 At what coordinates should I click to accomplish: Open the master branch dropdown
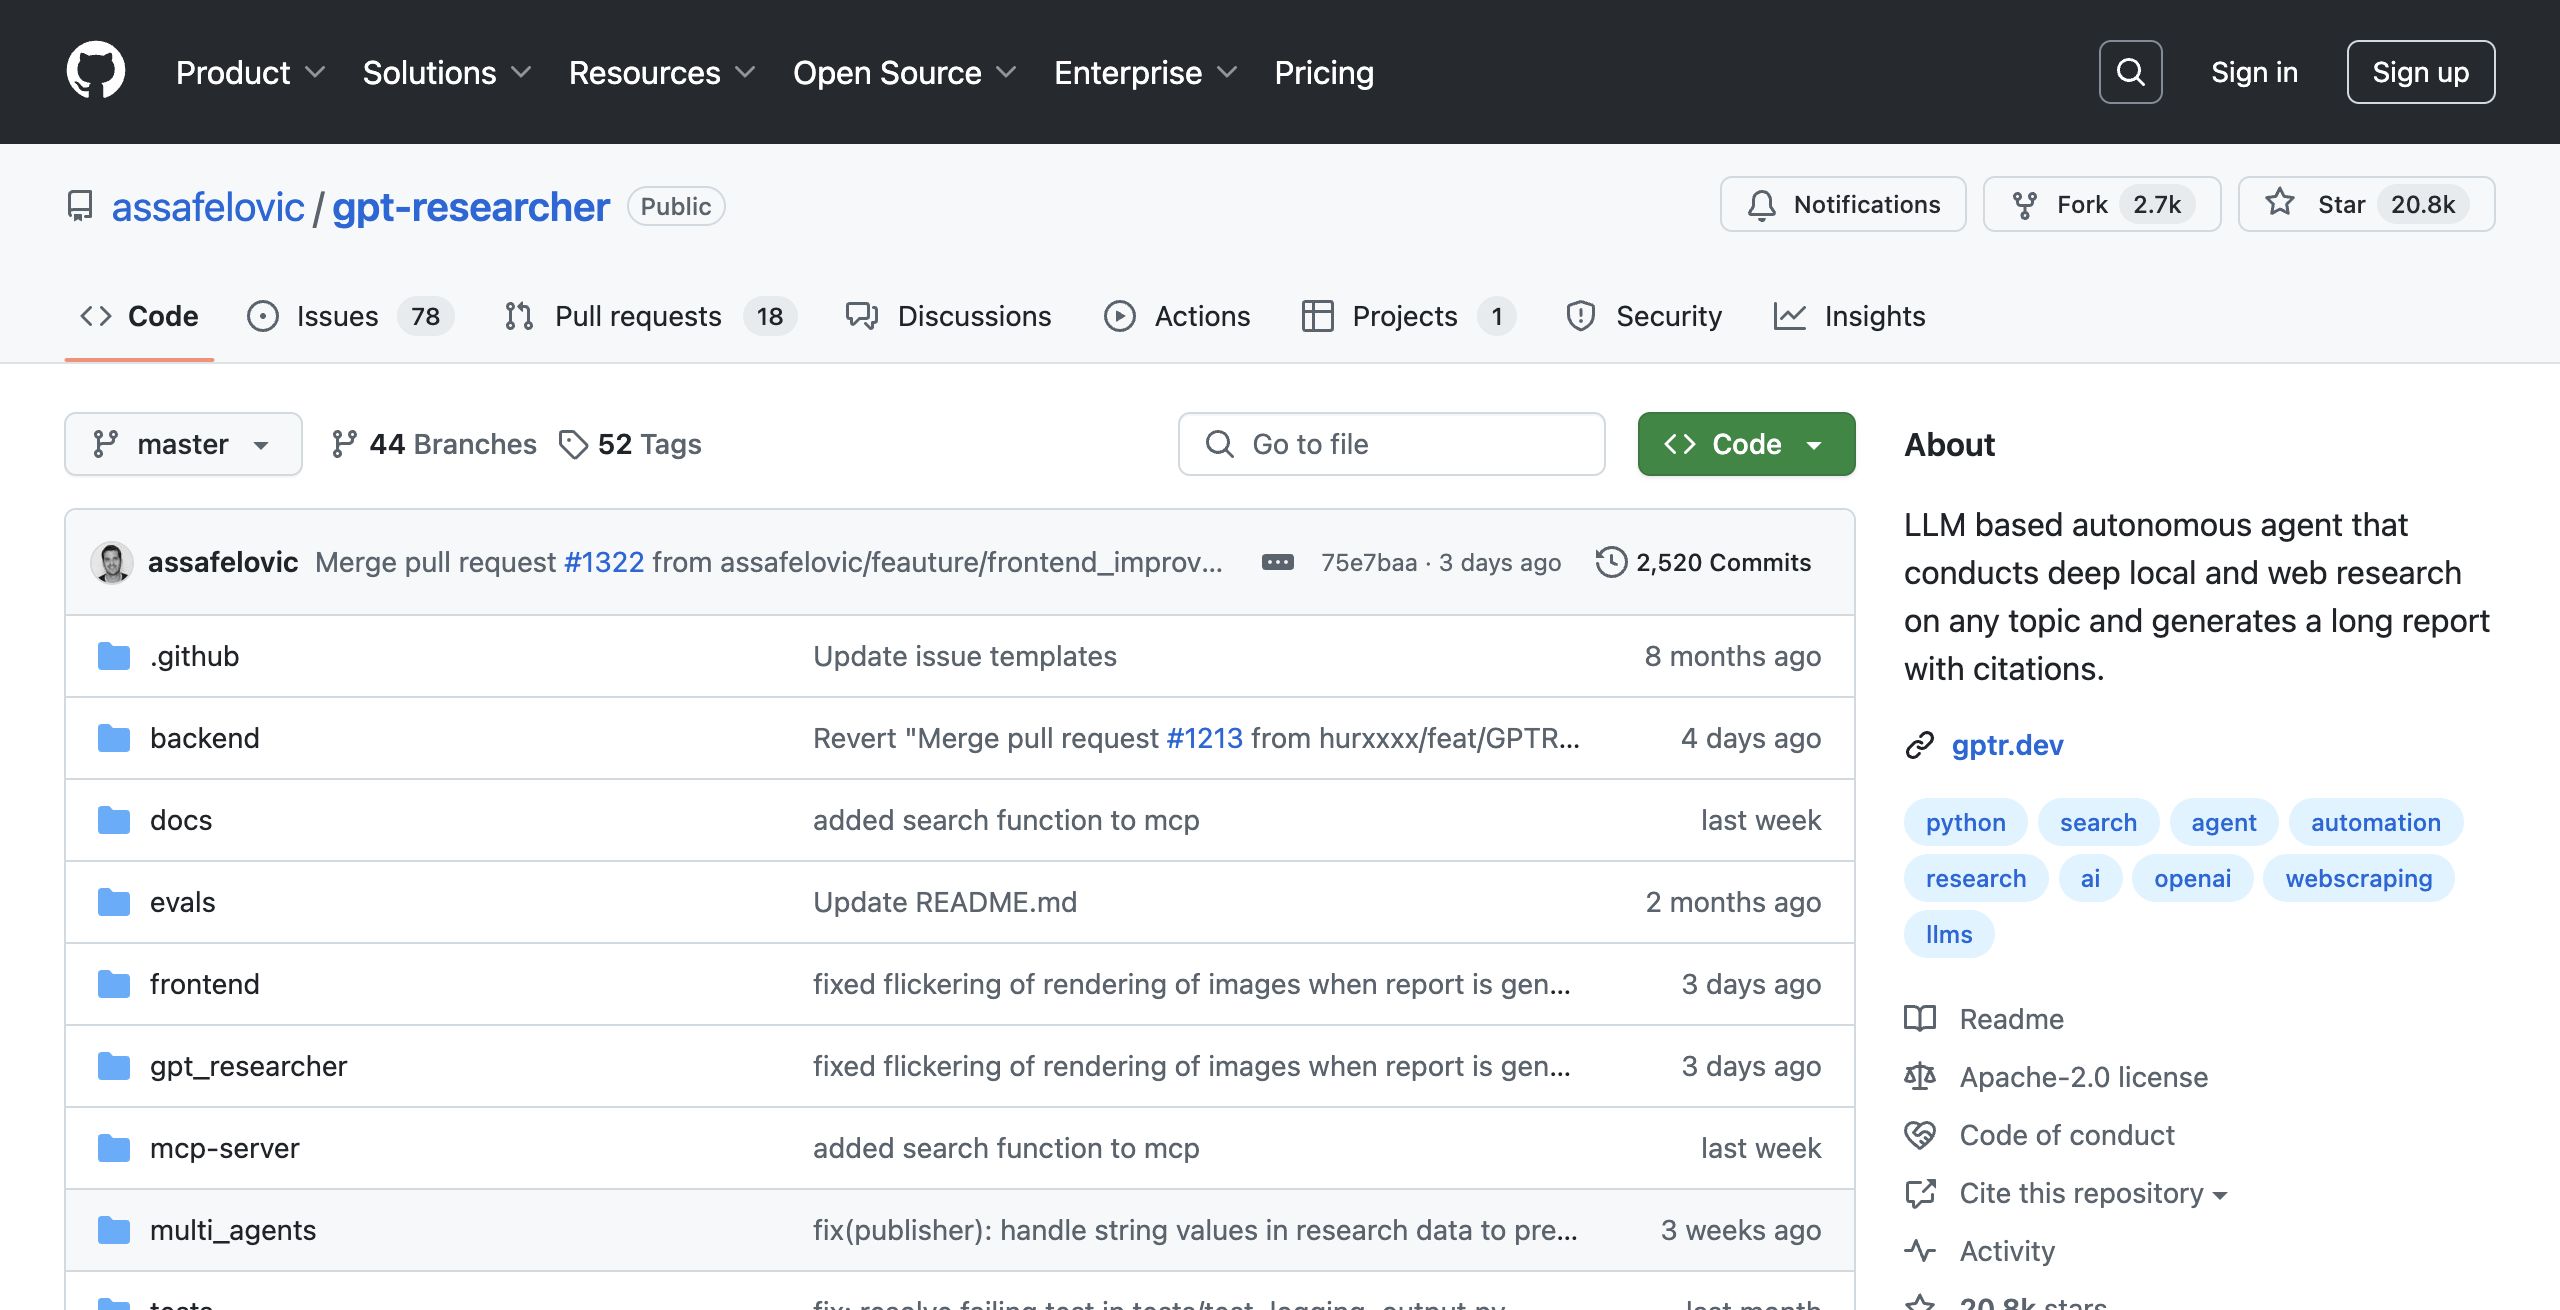tap(183, 444)
